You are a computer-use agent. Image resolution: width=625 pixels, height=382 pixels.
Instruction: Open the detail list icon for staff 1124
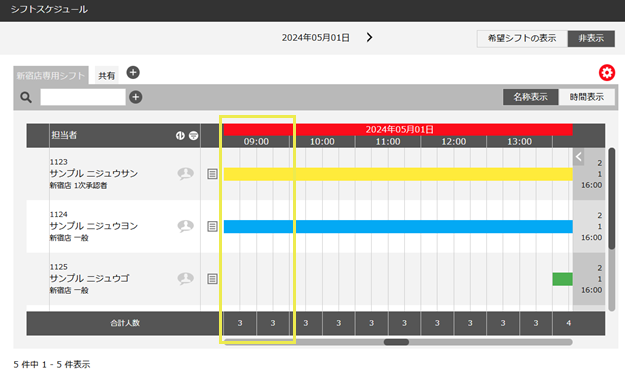pos(212,226)
